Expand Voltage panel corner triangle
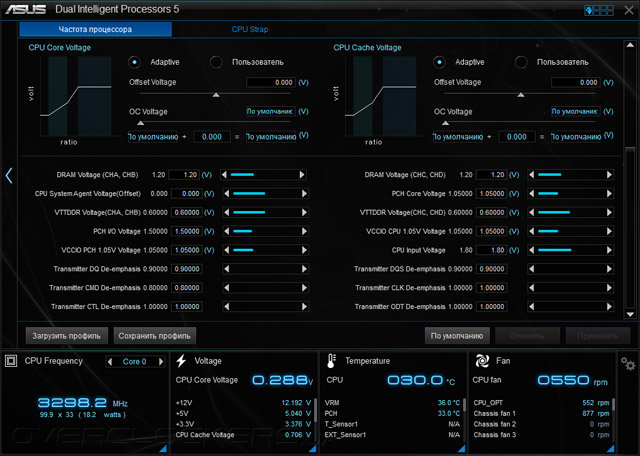 tap(313, 449)
